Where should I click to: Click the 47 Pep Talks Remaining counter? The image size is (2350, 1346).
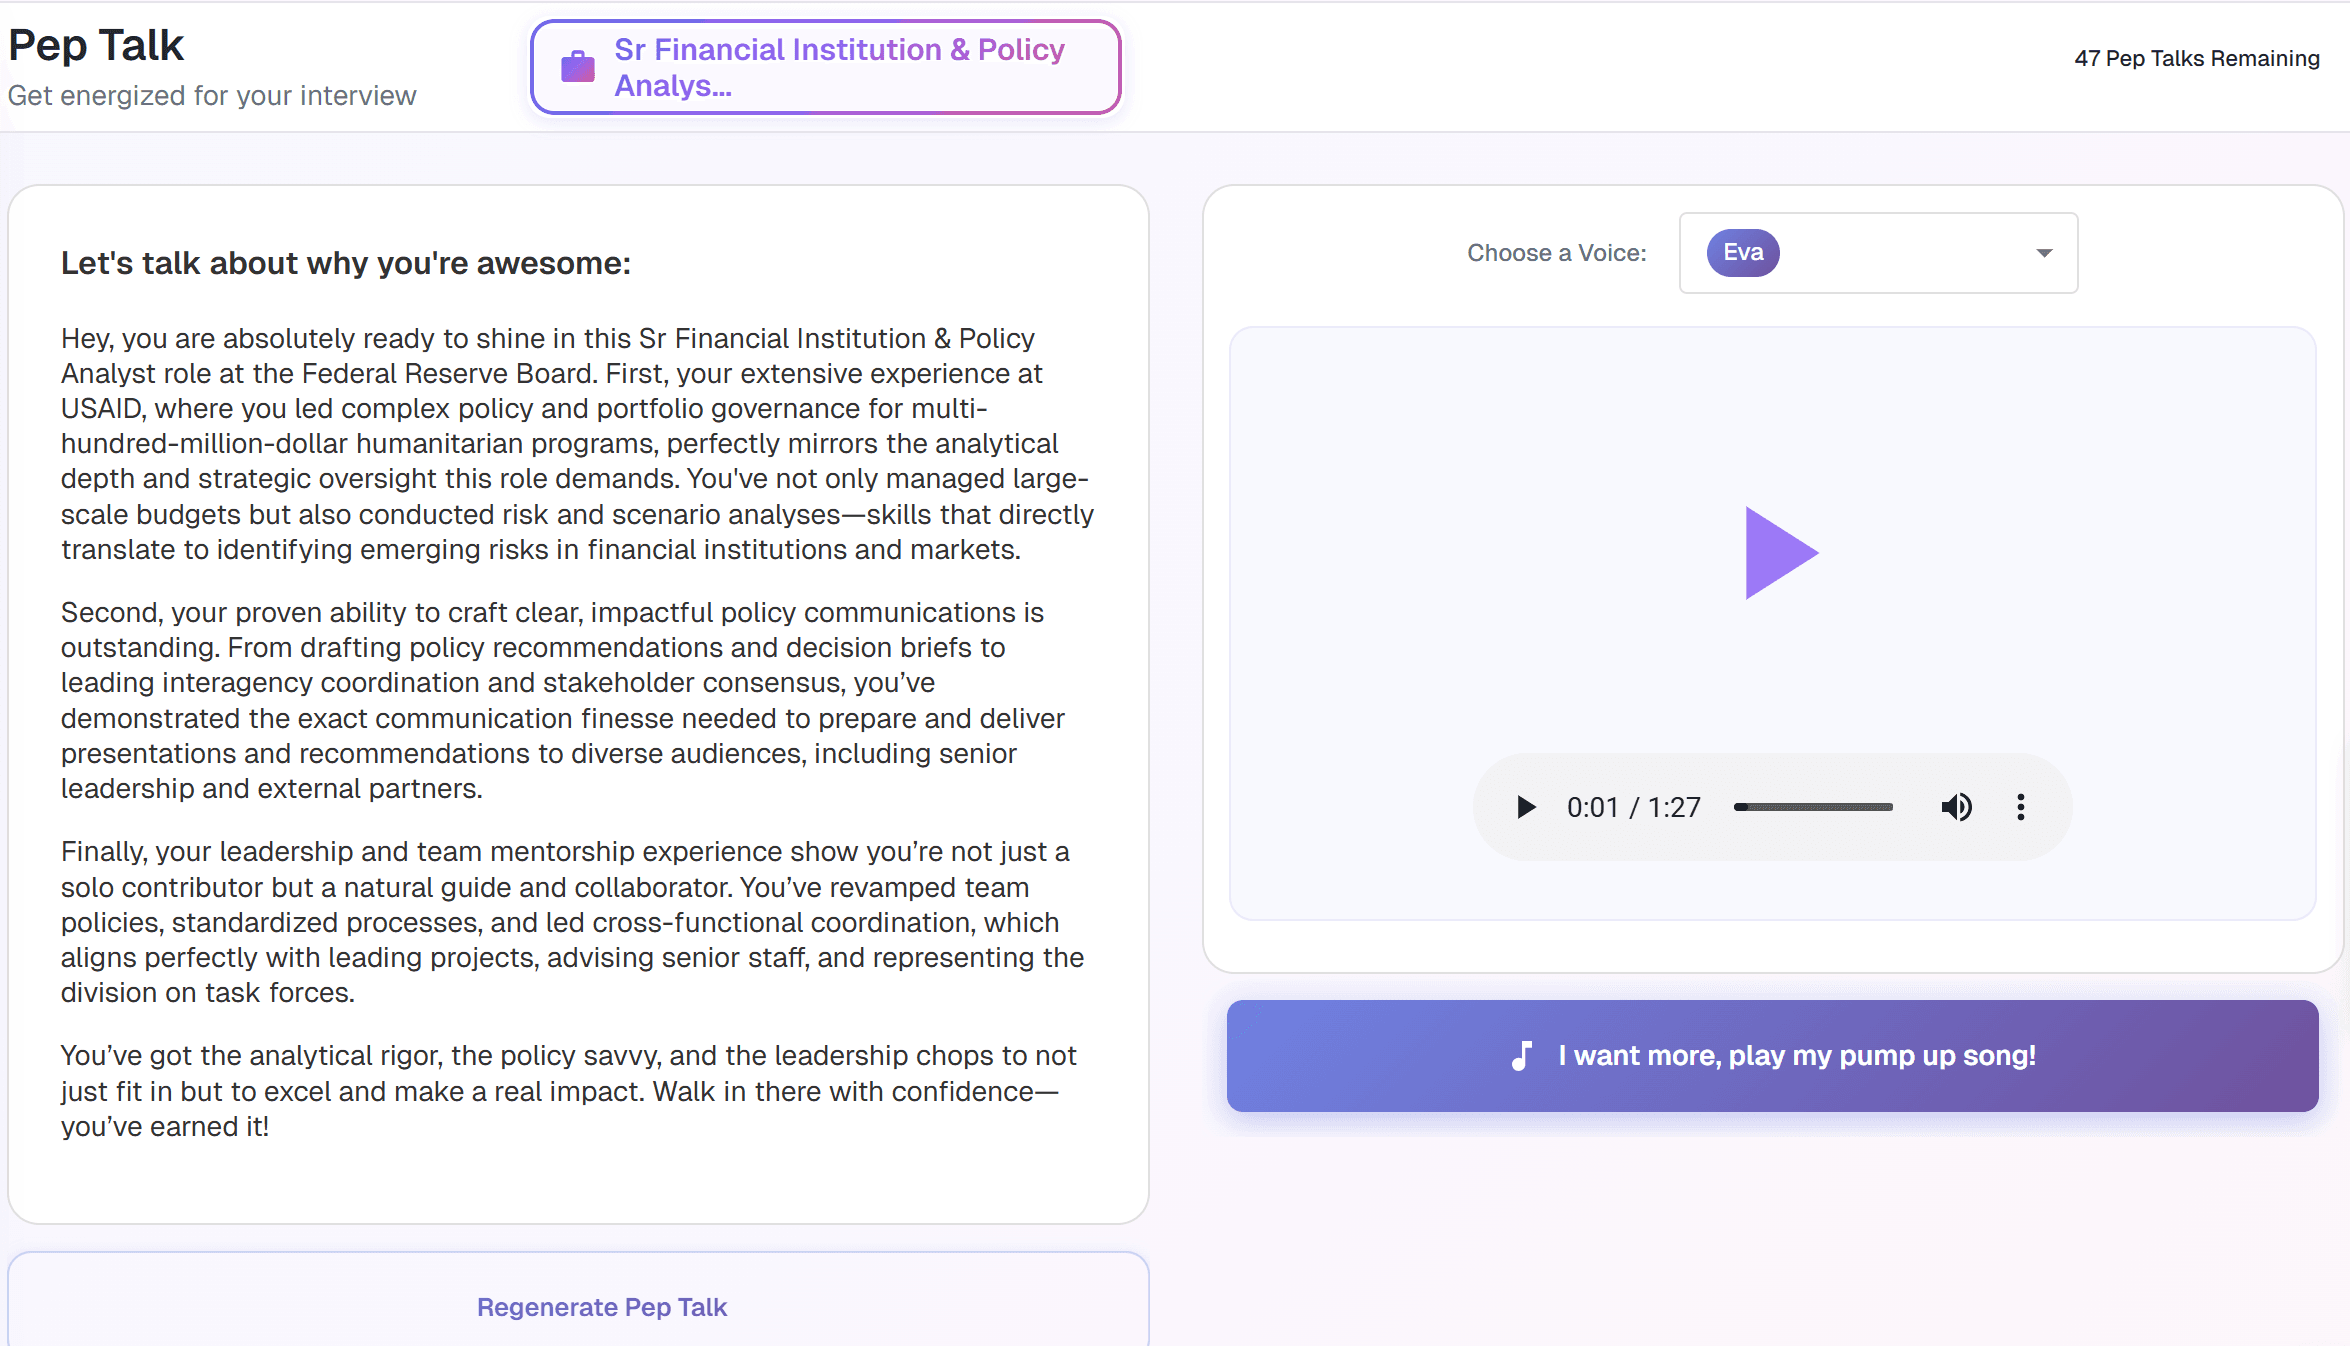tap(2196, 58)
